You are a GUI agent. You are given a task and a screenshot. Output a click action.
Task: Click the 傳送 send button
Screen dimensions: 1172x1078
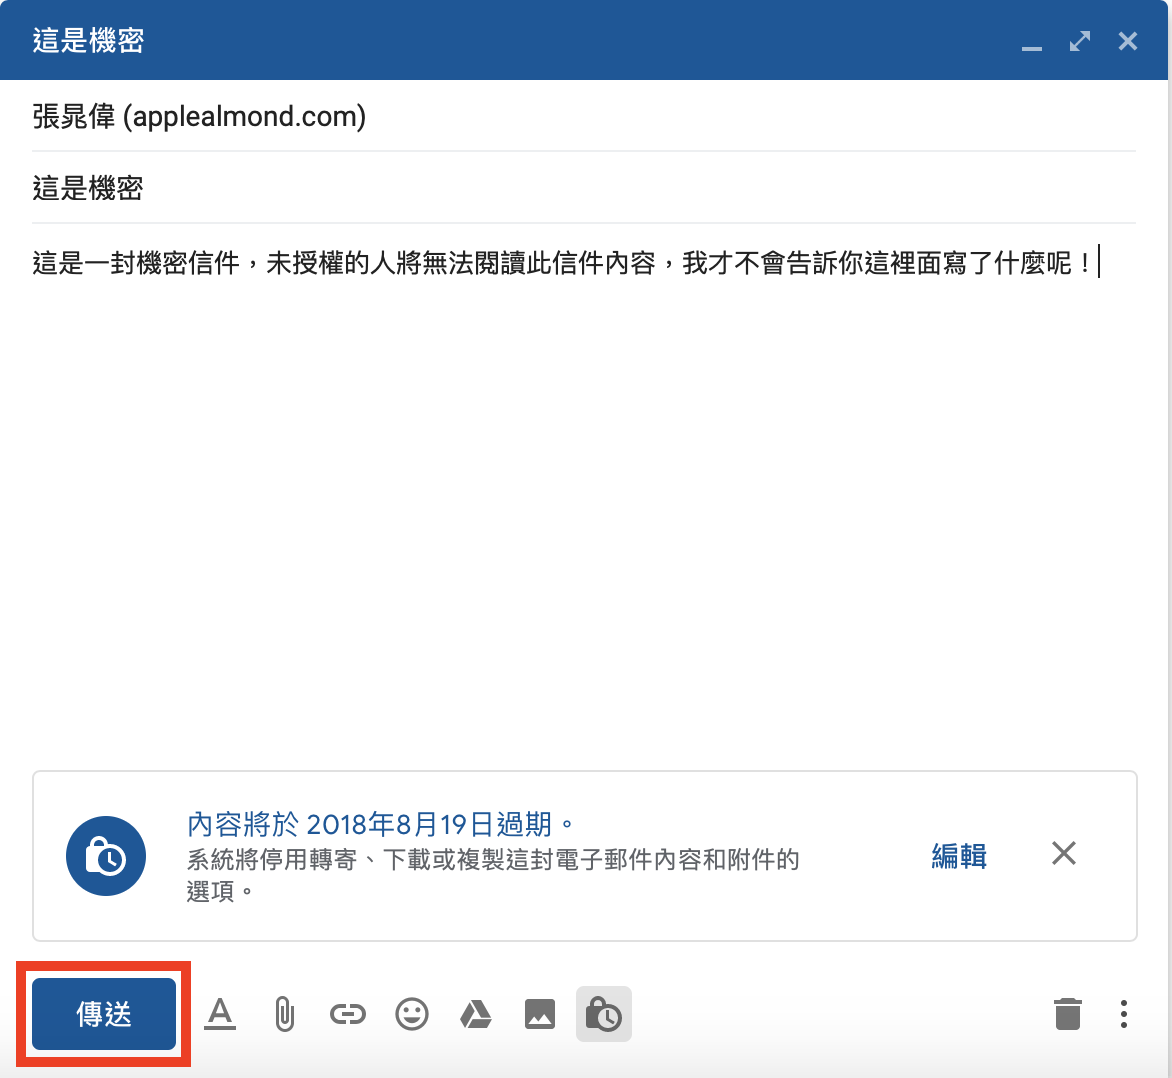[104, 1014]
